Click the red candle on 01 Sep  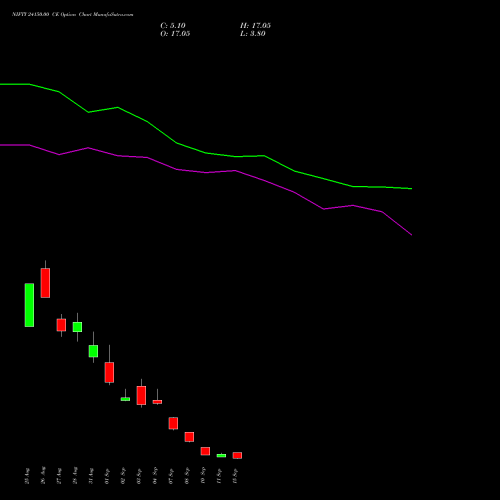click(x=109, y=372)
